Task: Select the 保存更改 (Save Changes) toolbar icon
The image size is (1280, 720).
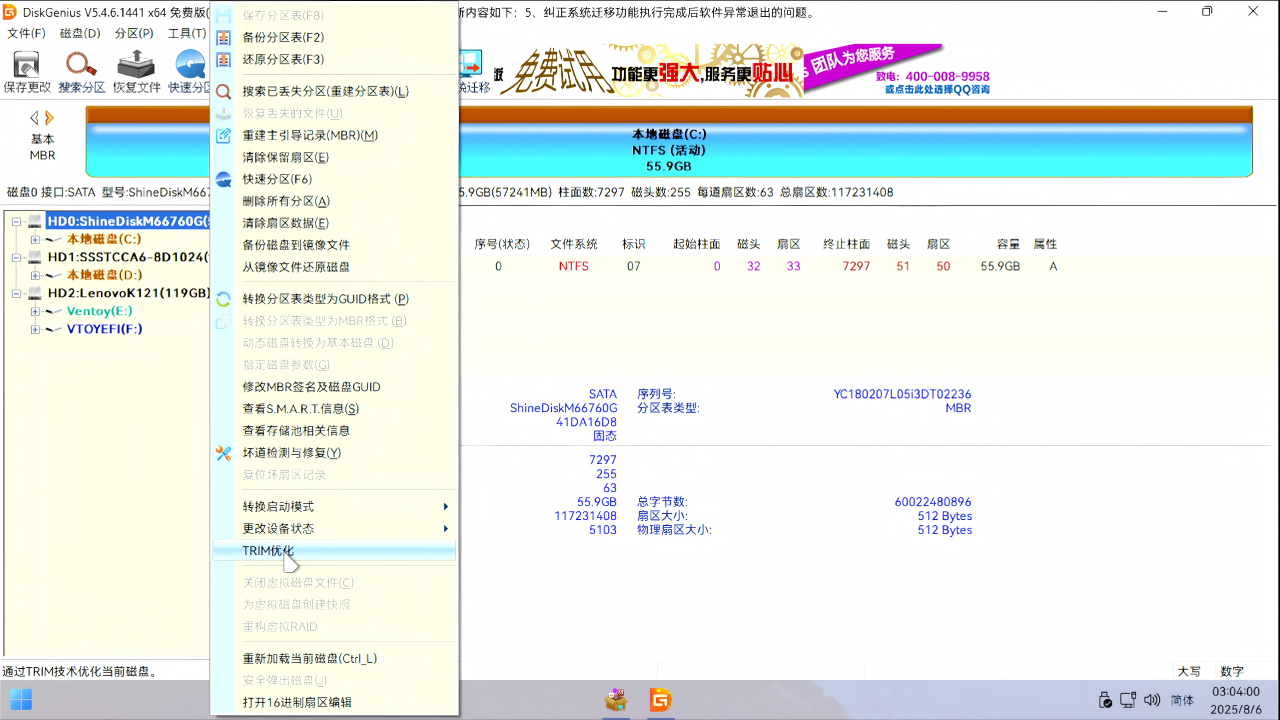Action: pos(29,70)
